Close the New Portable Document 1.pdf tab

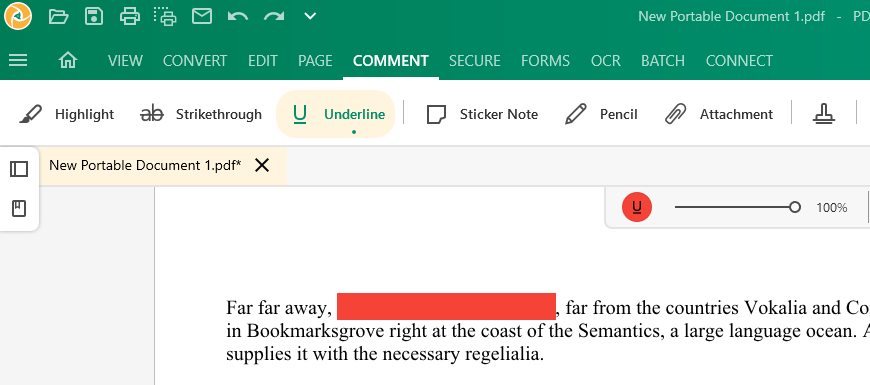[x=262, y=165]
